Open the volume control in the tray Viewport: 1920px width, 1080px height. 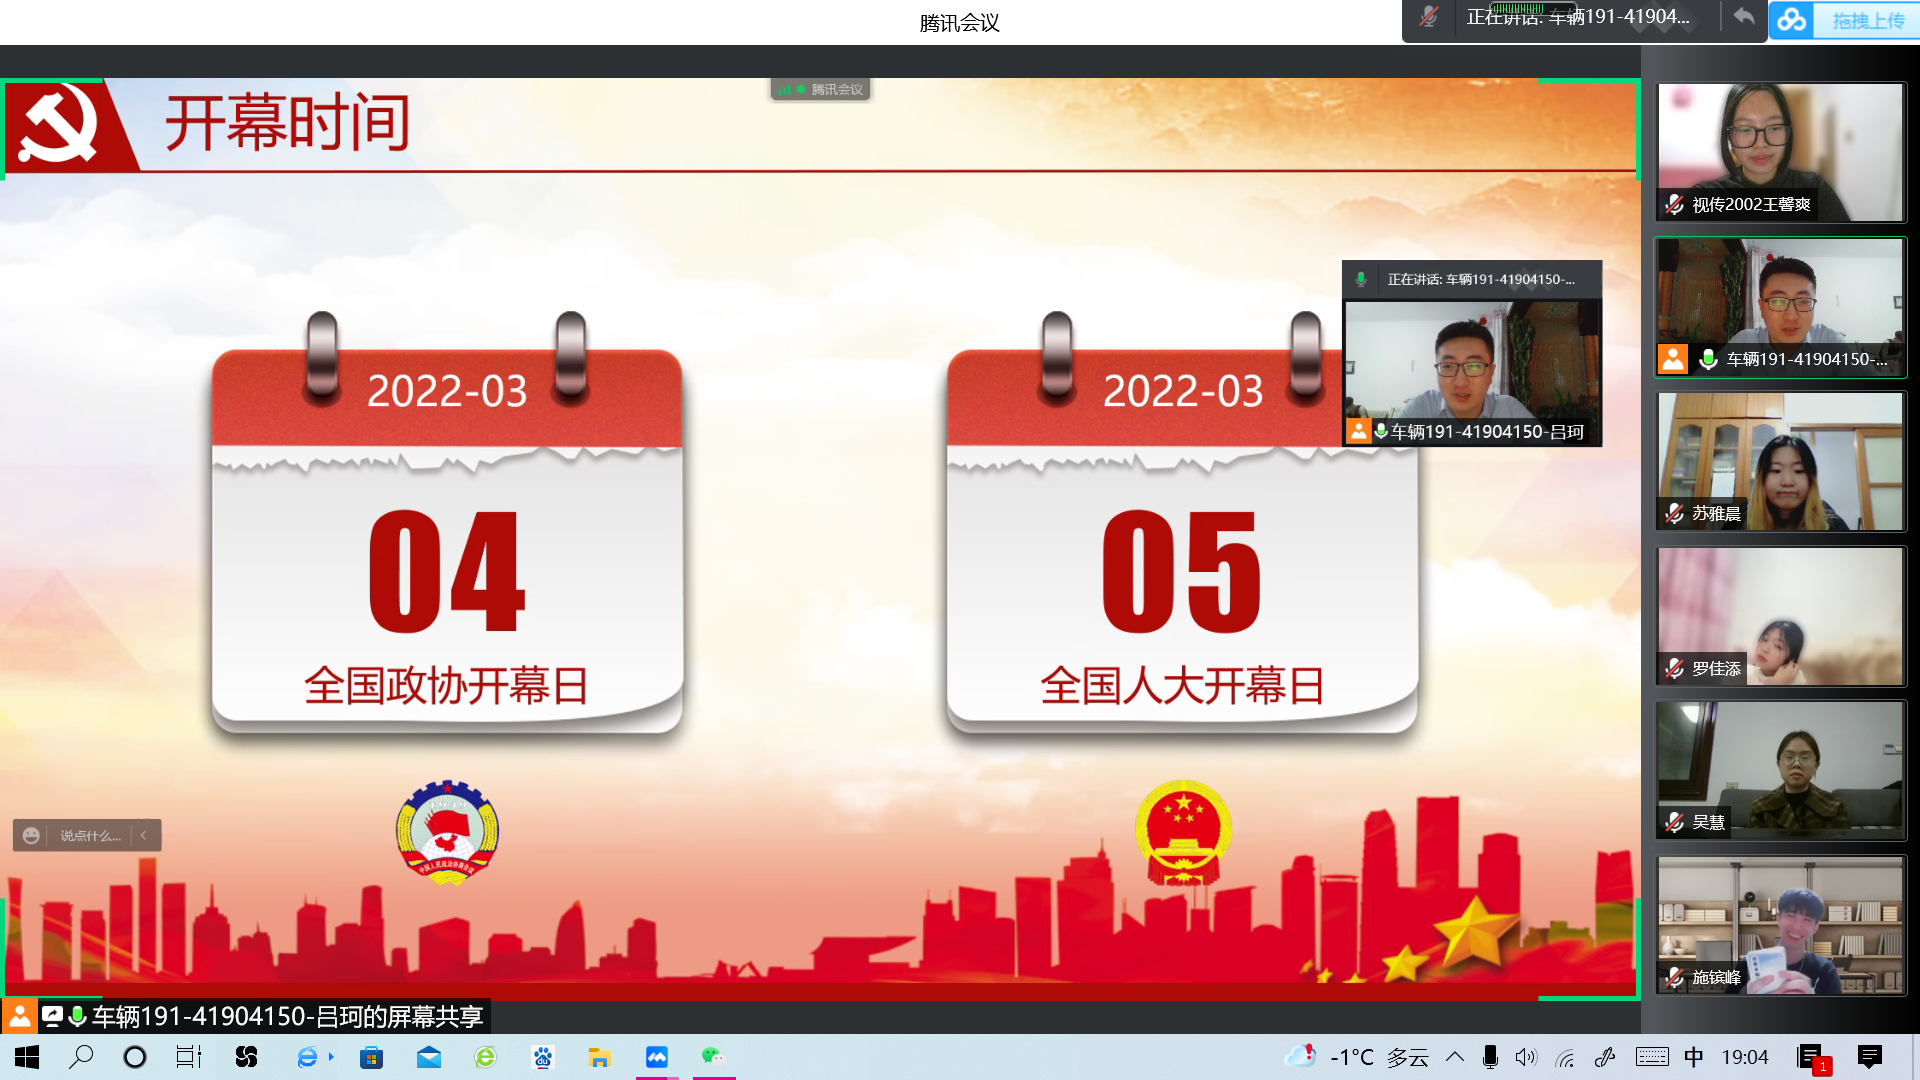(1526, 1057)
